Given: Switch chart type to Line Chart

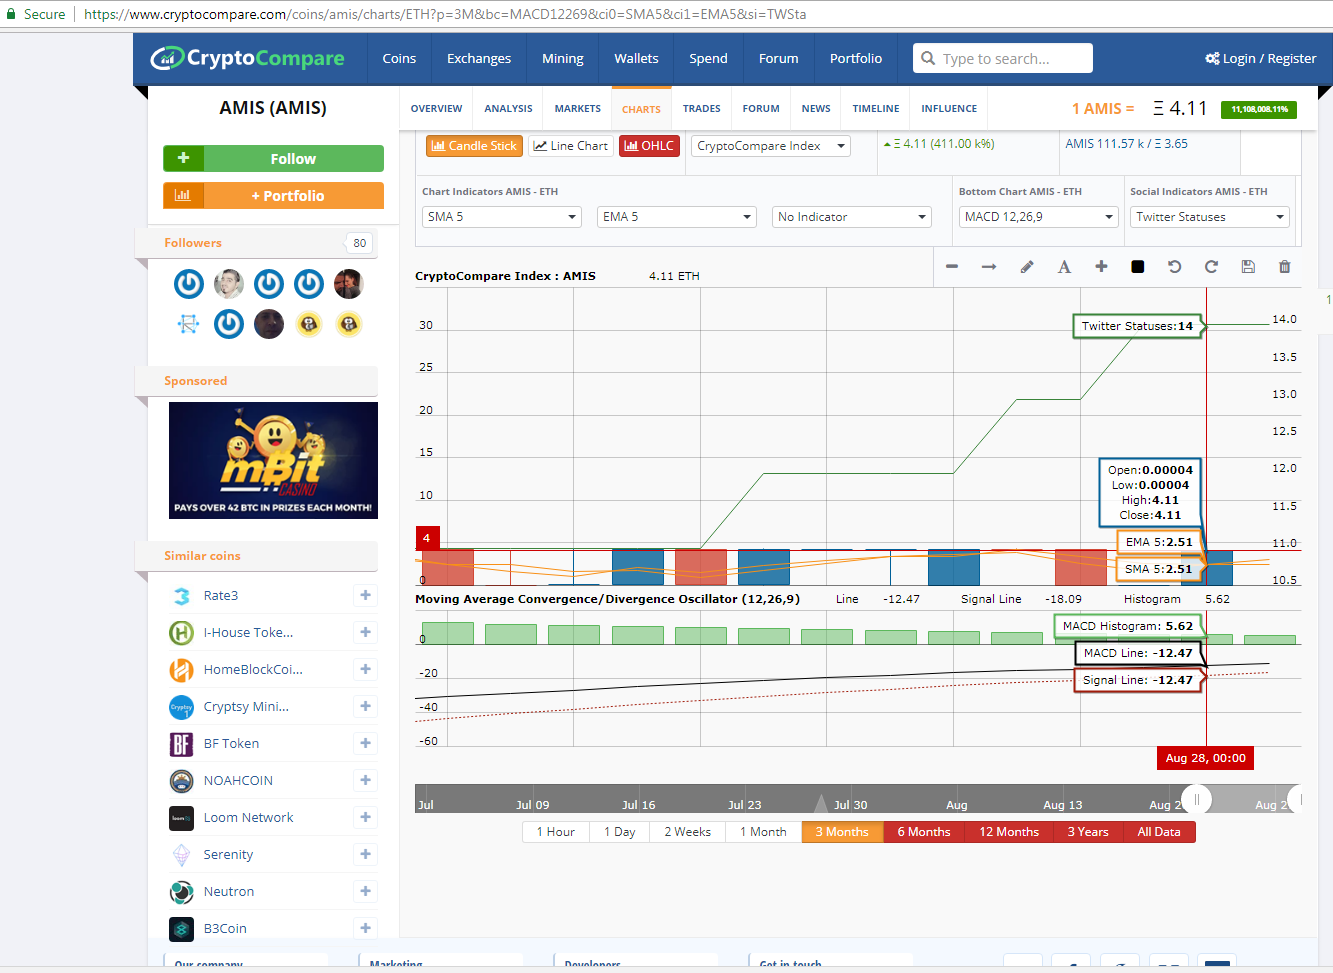Looking at the screenshot, I should (x=570, y=146).
